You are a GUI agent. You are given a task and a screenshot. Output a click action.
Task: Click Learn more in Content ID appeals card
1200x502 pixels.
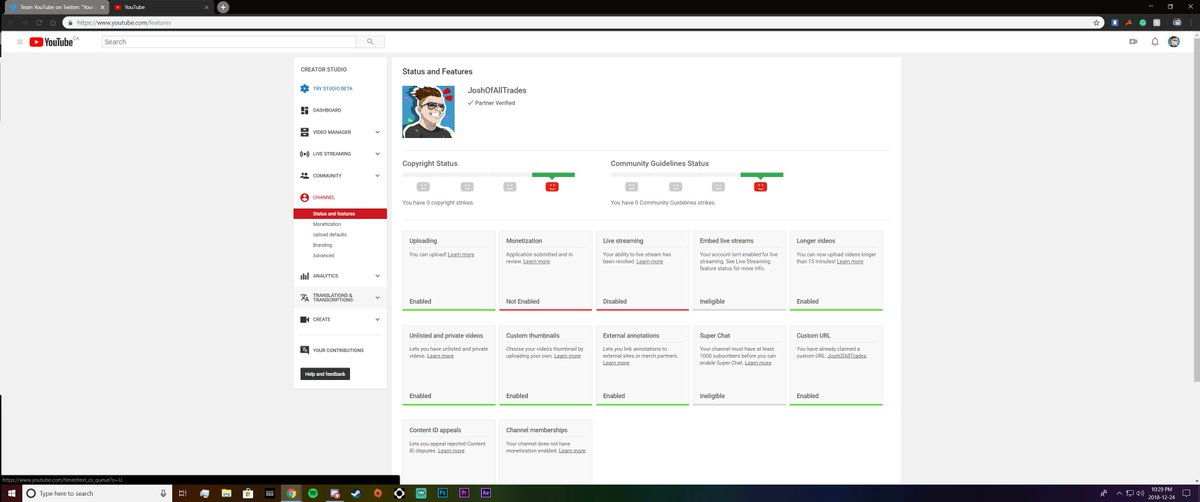pos(451,451)
